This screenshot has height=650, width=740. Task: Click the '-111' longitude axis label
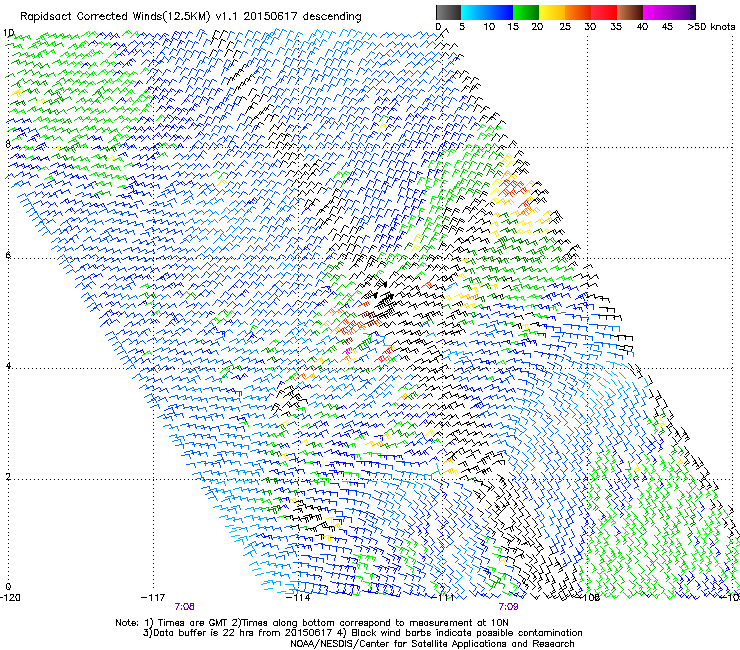tap(442, 598)
